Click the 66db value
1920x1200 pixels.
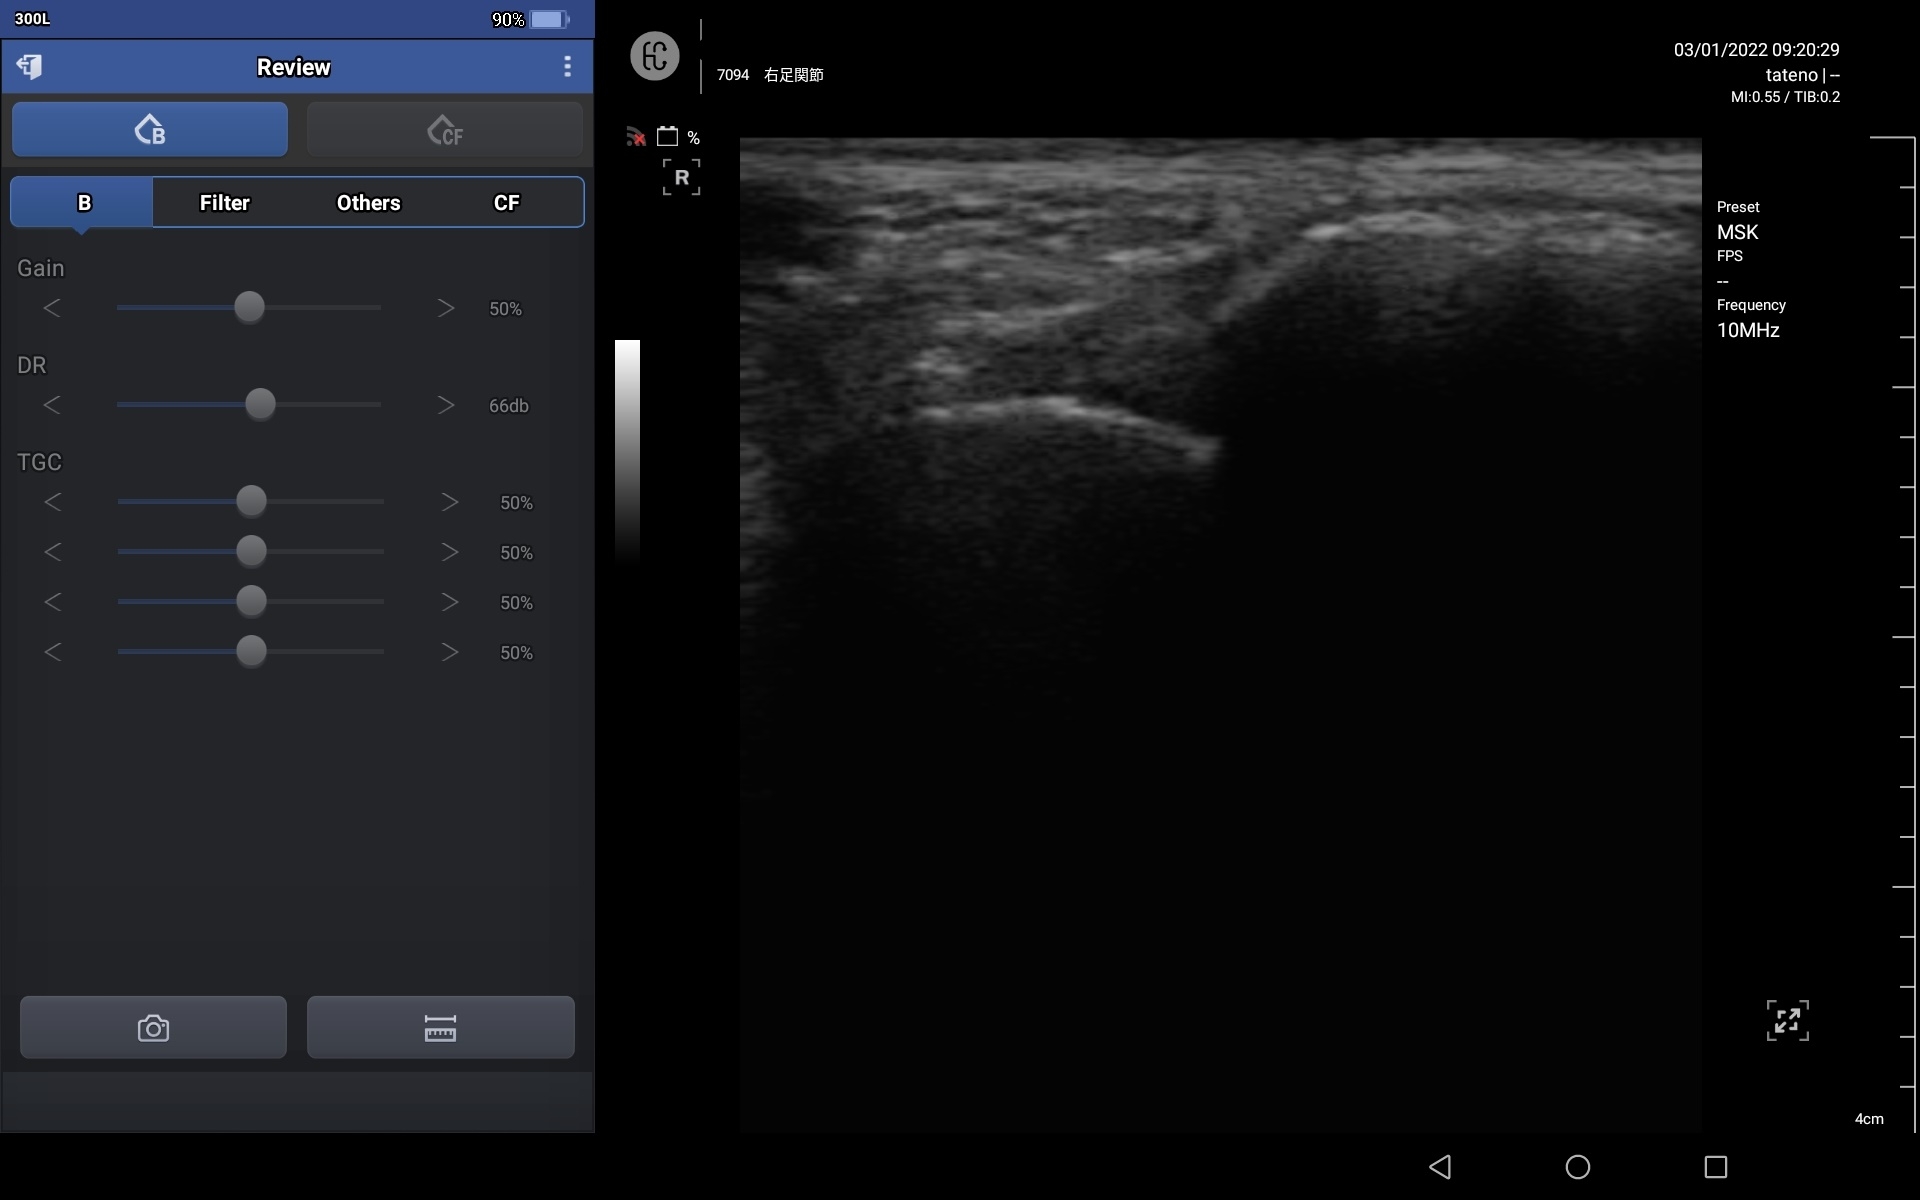[508, 406]
